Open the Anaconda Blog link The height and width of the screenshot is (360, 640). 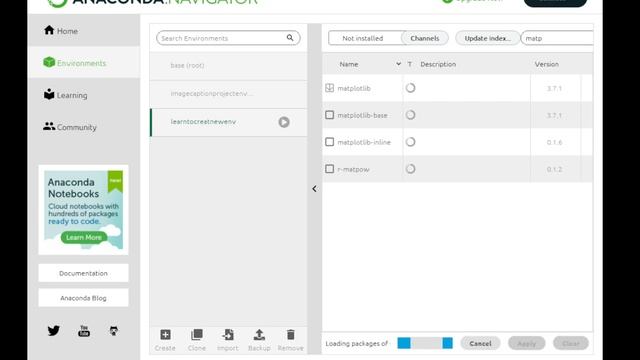(x=83, y=298)
